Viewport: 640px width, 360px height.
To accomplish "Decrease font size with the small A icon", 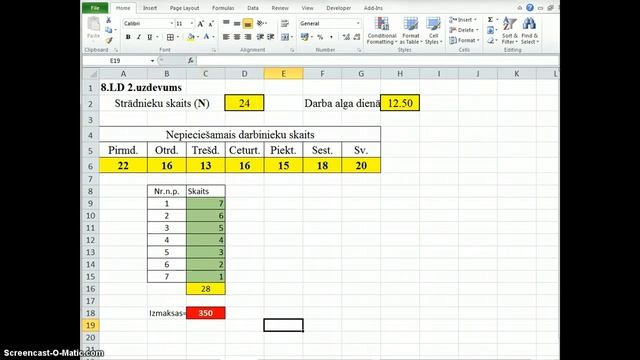I will 211,24.
